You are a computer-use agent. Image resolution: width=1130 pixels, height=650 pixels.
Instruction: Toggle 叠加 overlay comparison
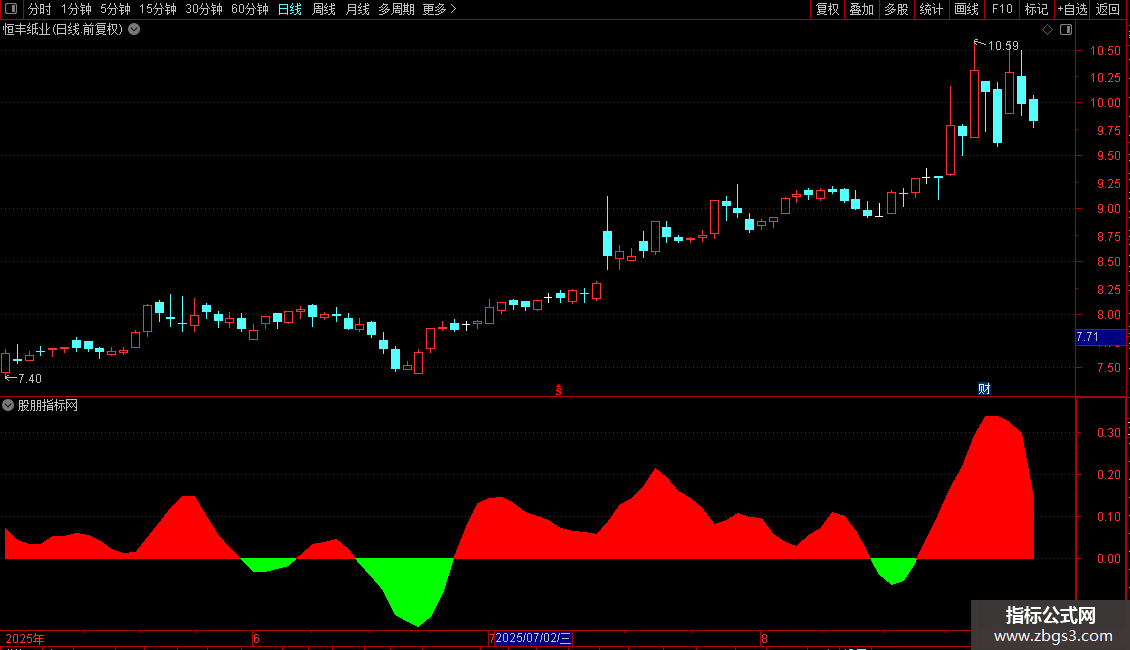(x=861, y=9)
